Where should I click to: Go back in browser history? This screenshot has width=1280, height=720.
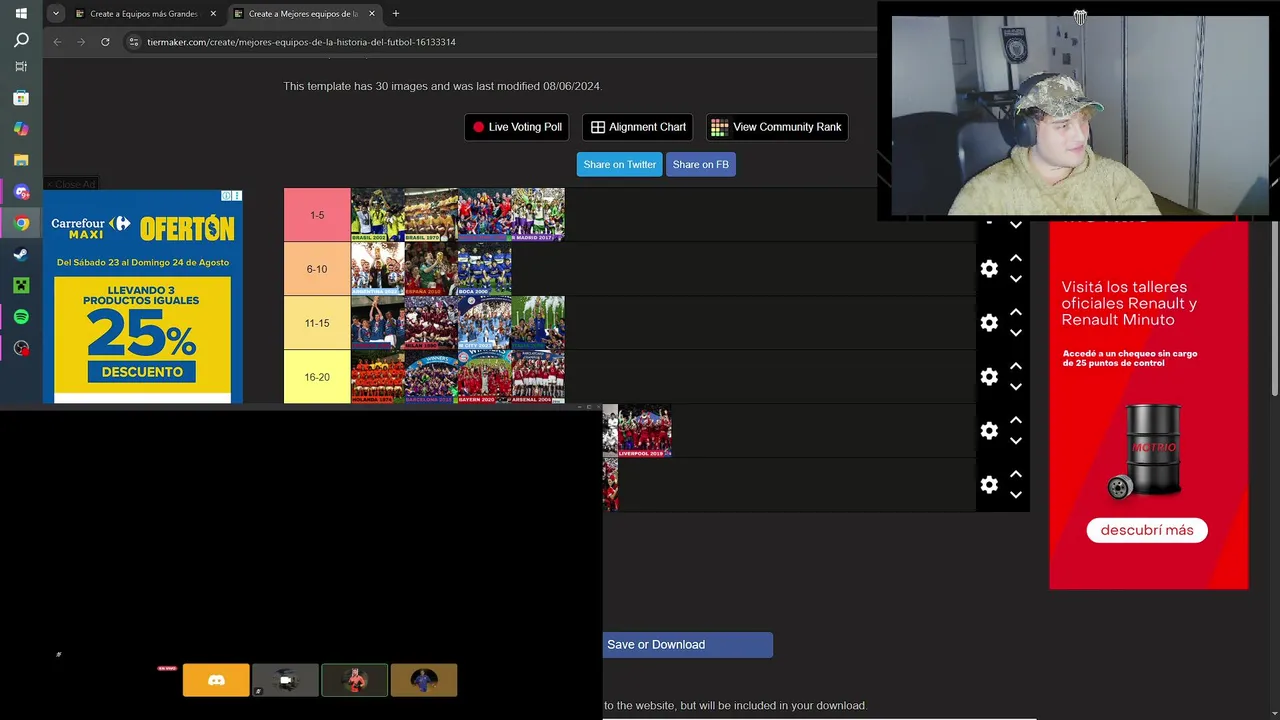tap(57, 42)
